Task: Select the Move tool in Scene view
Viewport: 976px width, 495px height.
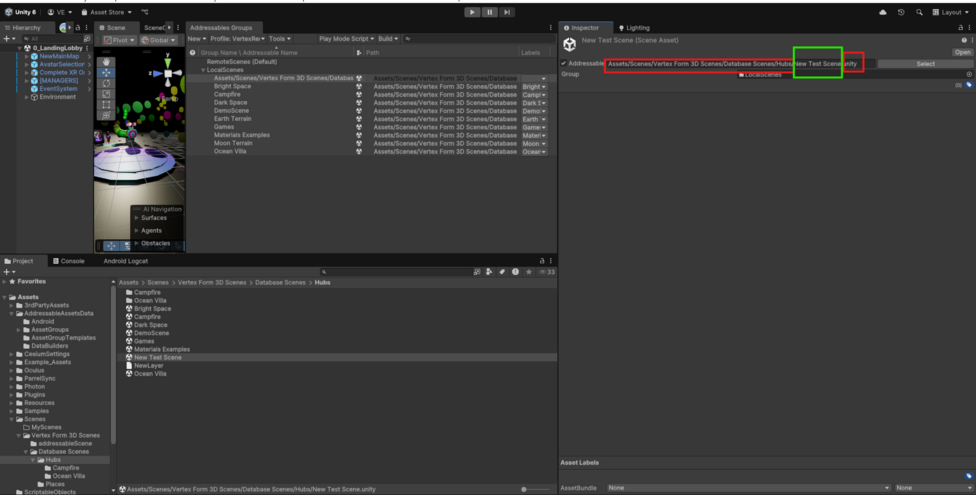Action: click(107, 73)
